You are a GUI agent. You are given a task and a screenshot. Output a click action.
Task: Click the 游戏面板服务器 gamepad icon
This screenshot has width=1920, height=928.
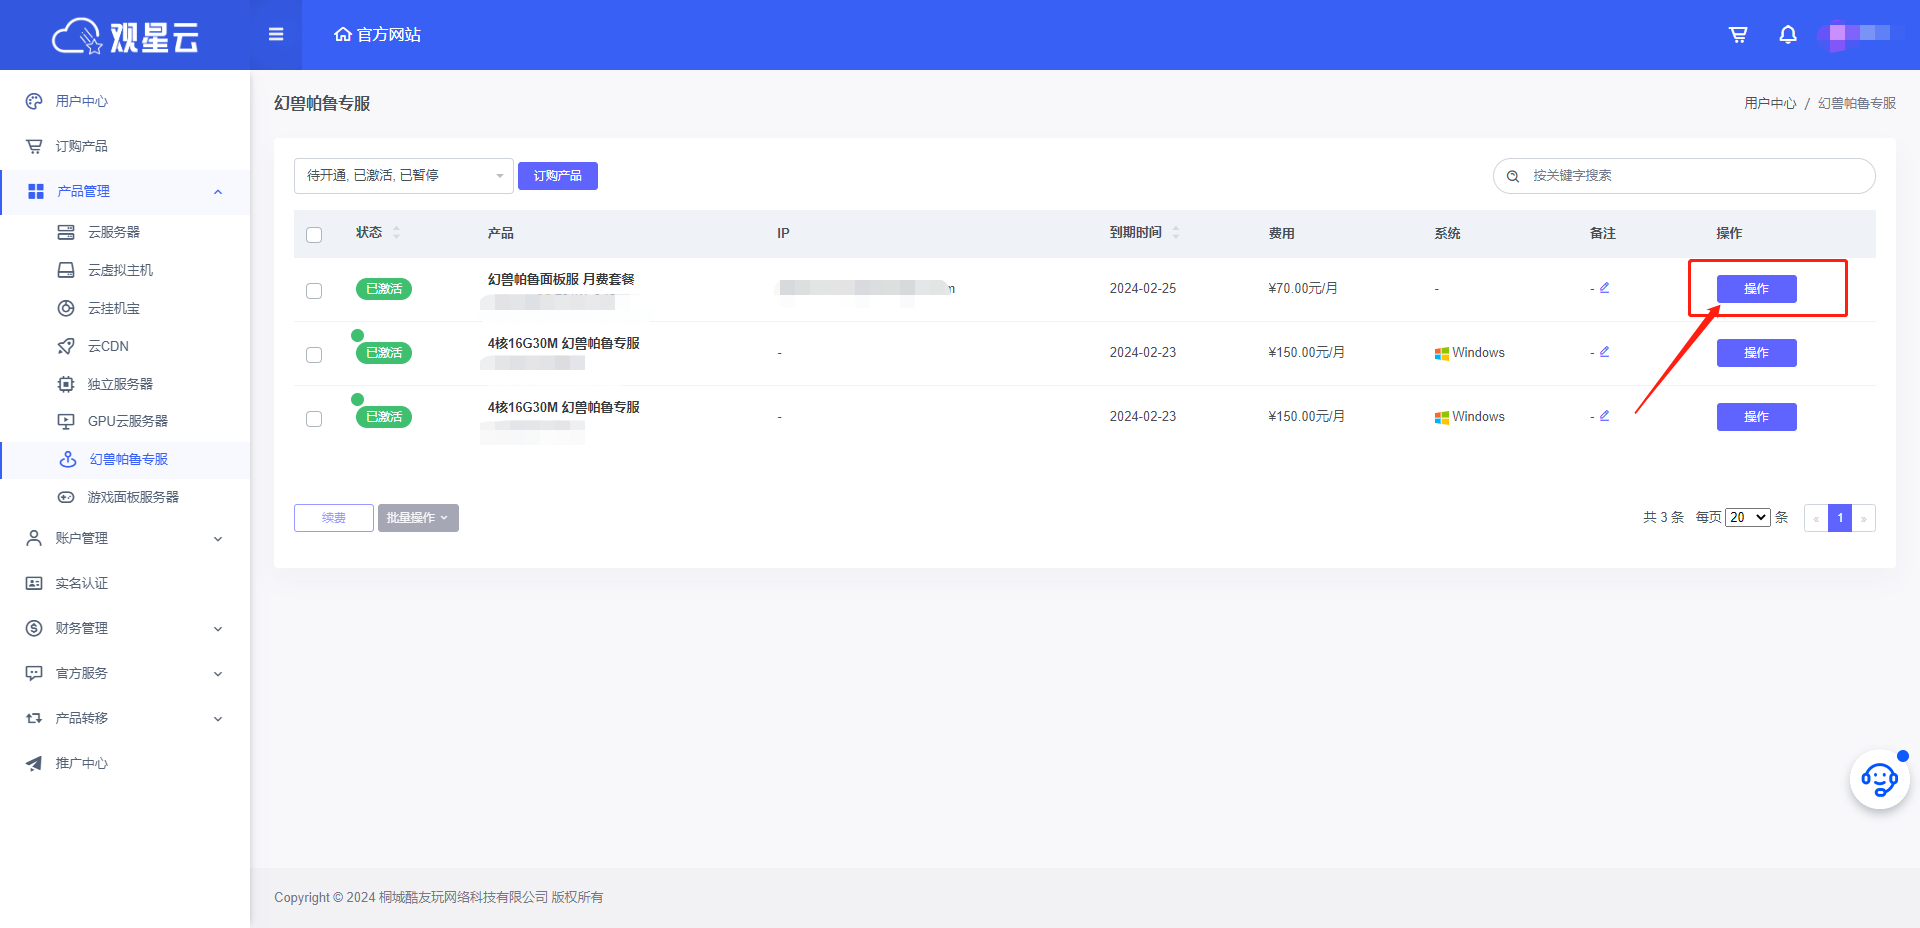66,497
